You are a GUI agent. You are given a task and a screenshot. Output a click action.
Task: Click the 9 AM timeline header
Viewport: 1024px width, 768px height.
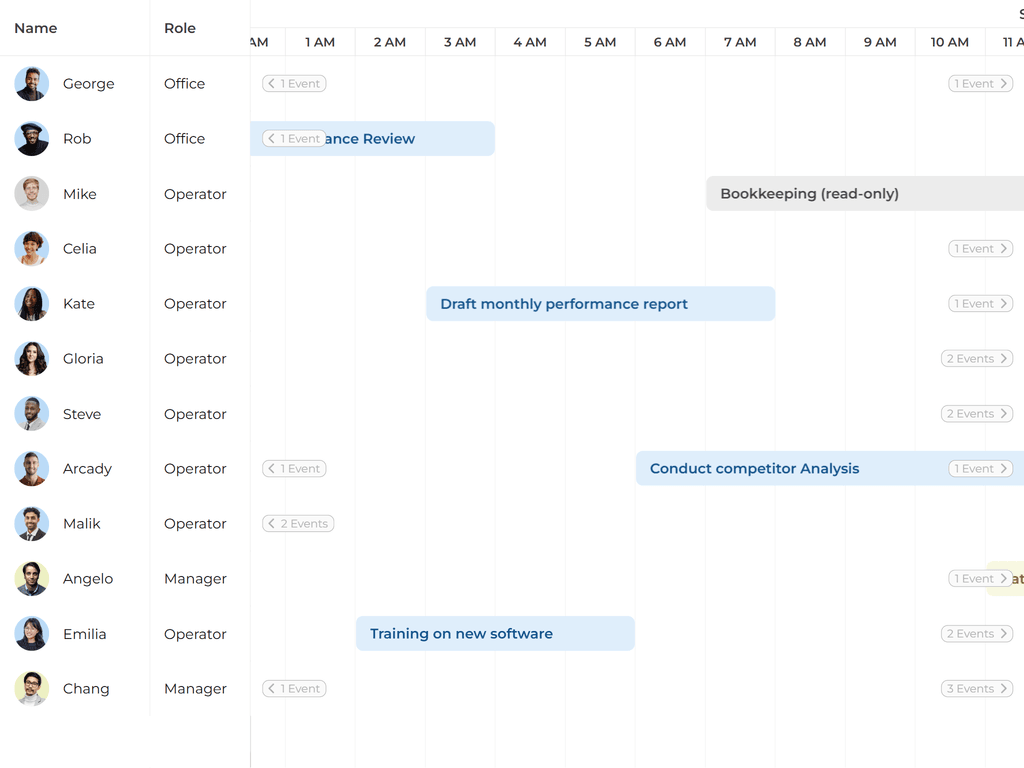pos(880,42)
